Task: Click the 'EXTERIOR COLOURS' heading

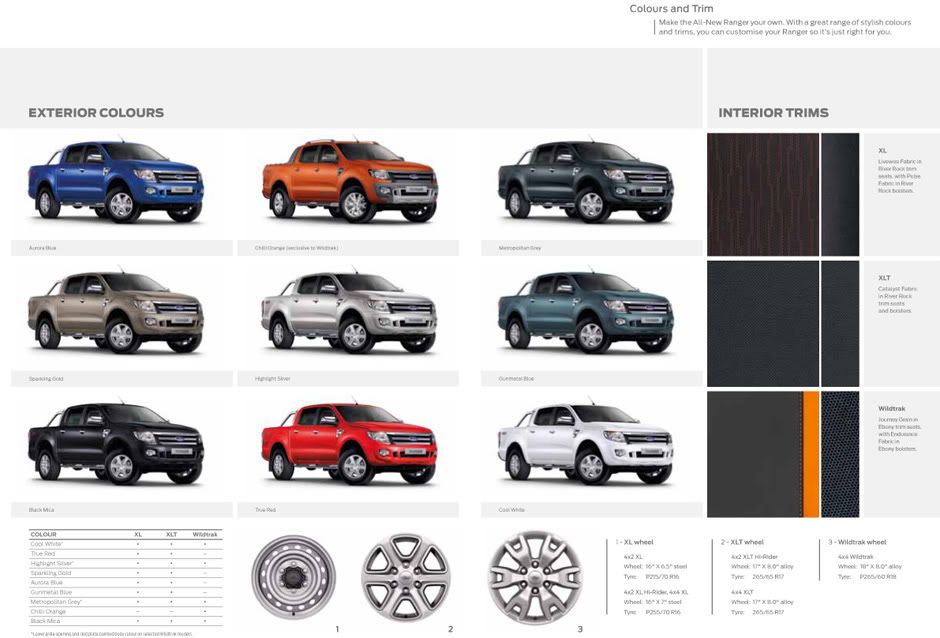Action: click(x=96, y=113)
